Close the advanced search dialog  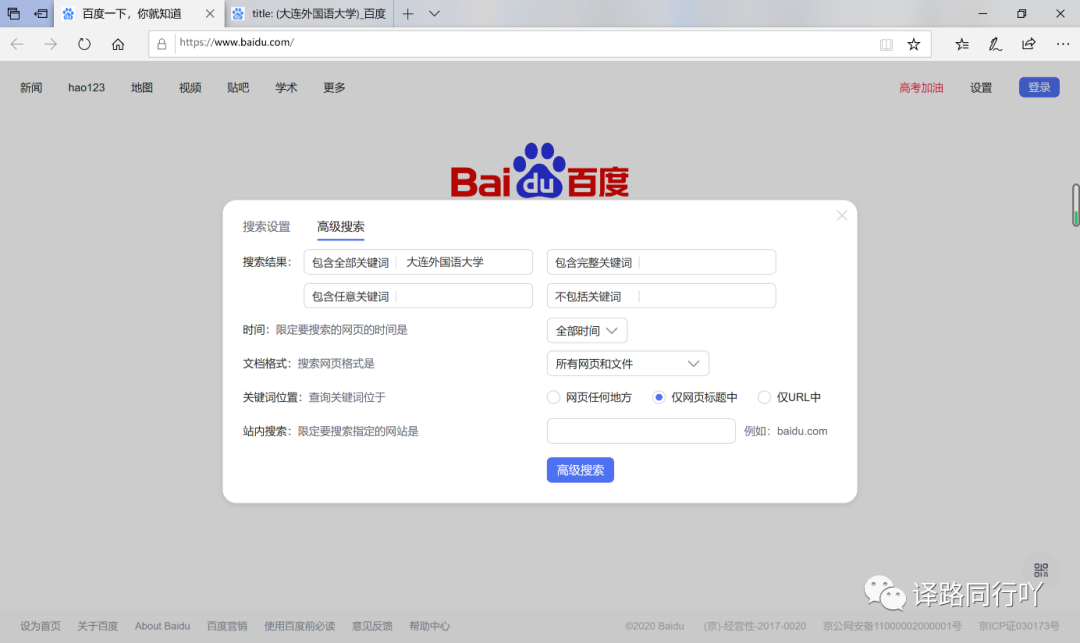click(842, 215)
